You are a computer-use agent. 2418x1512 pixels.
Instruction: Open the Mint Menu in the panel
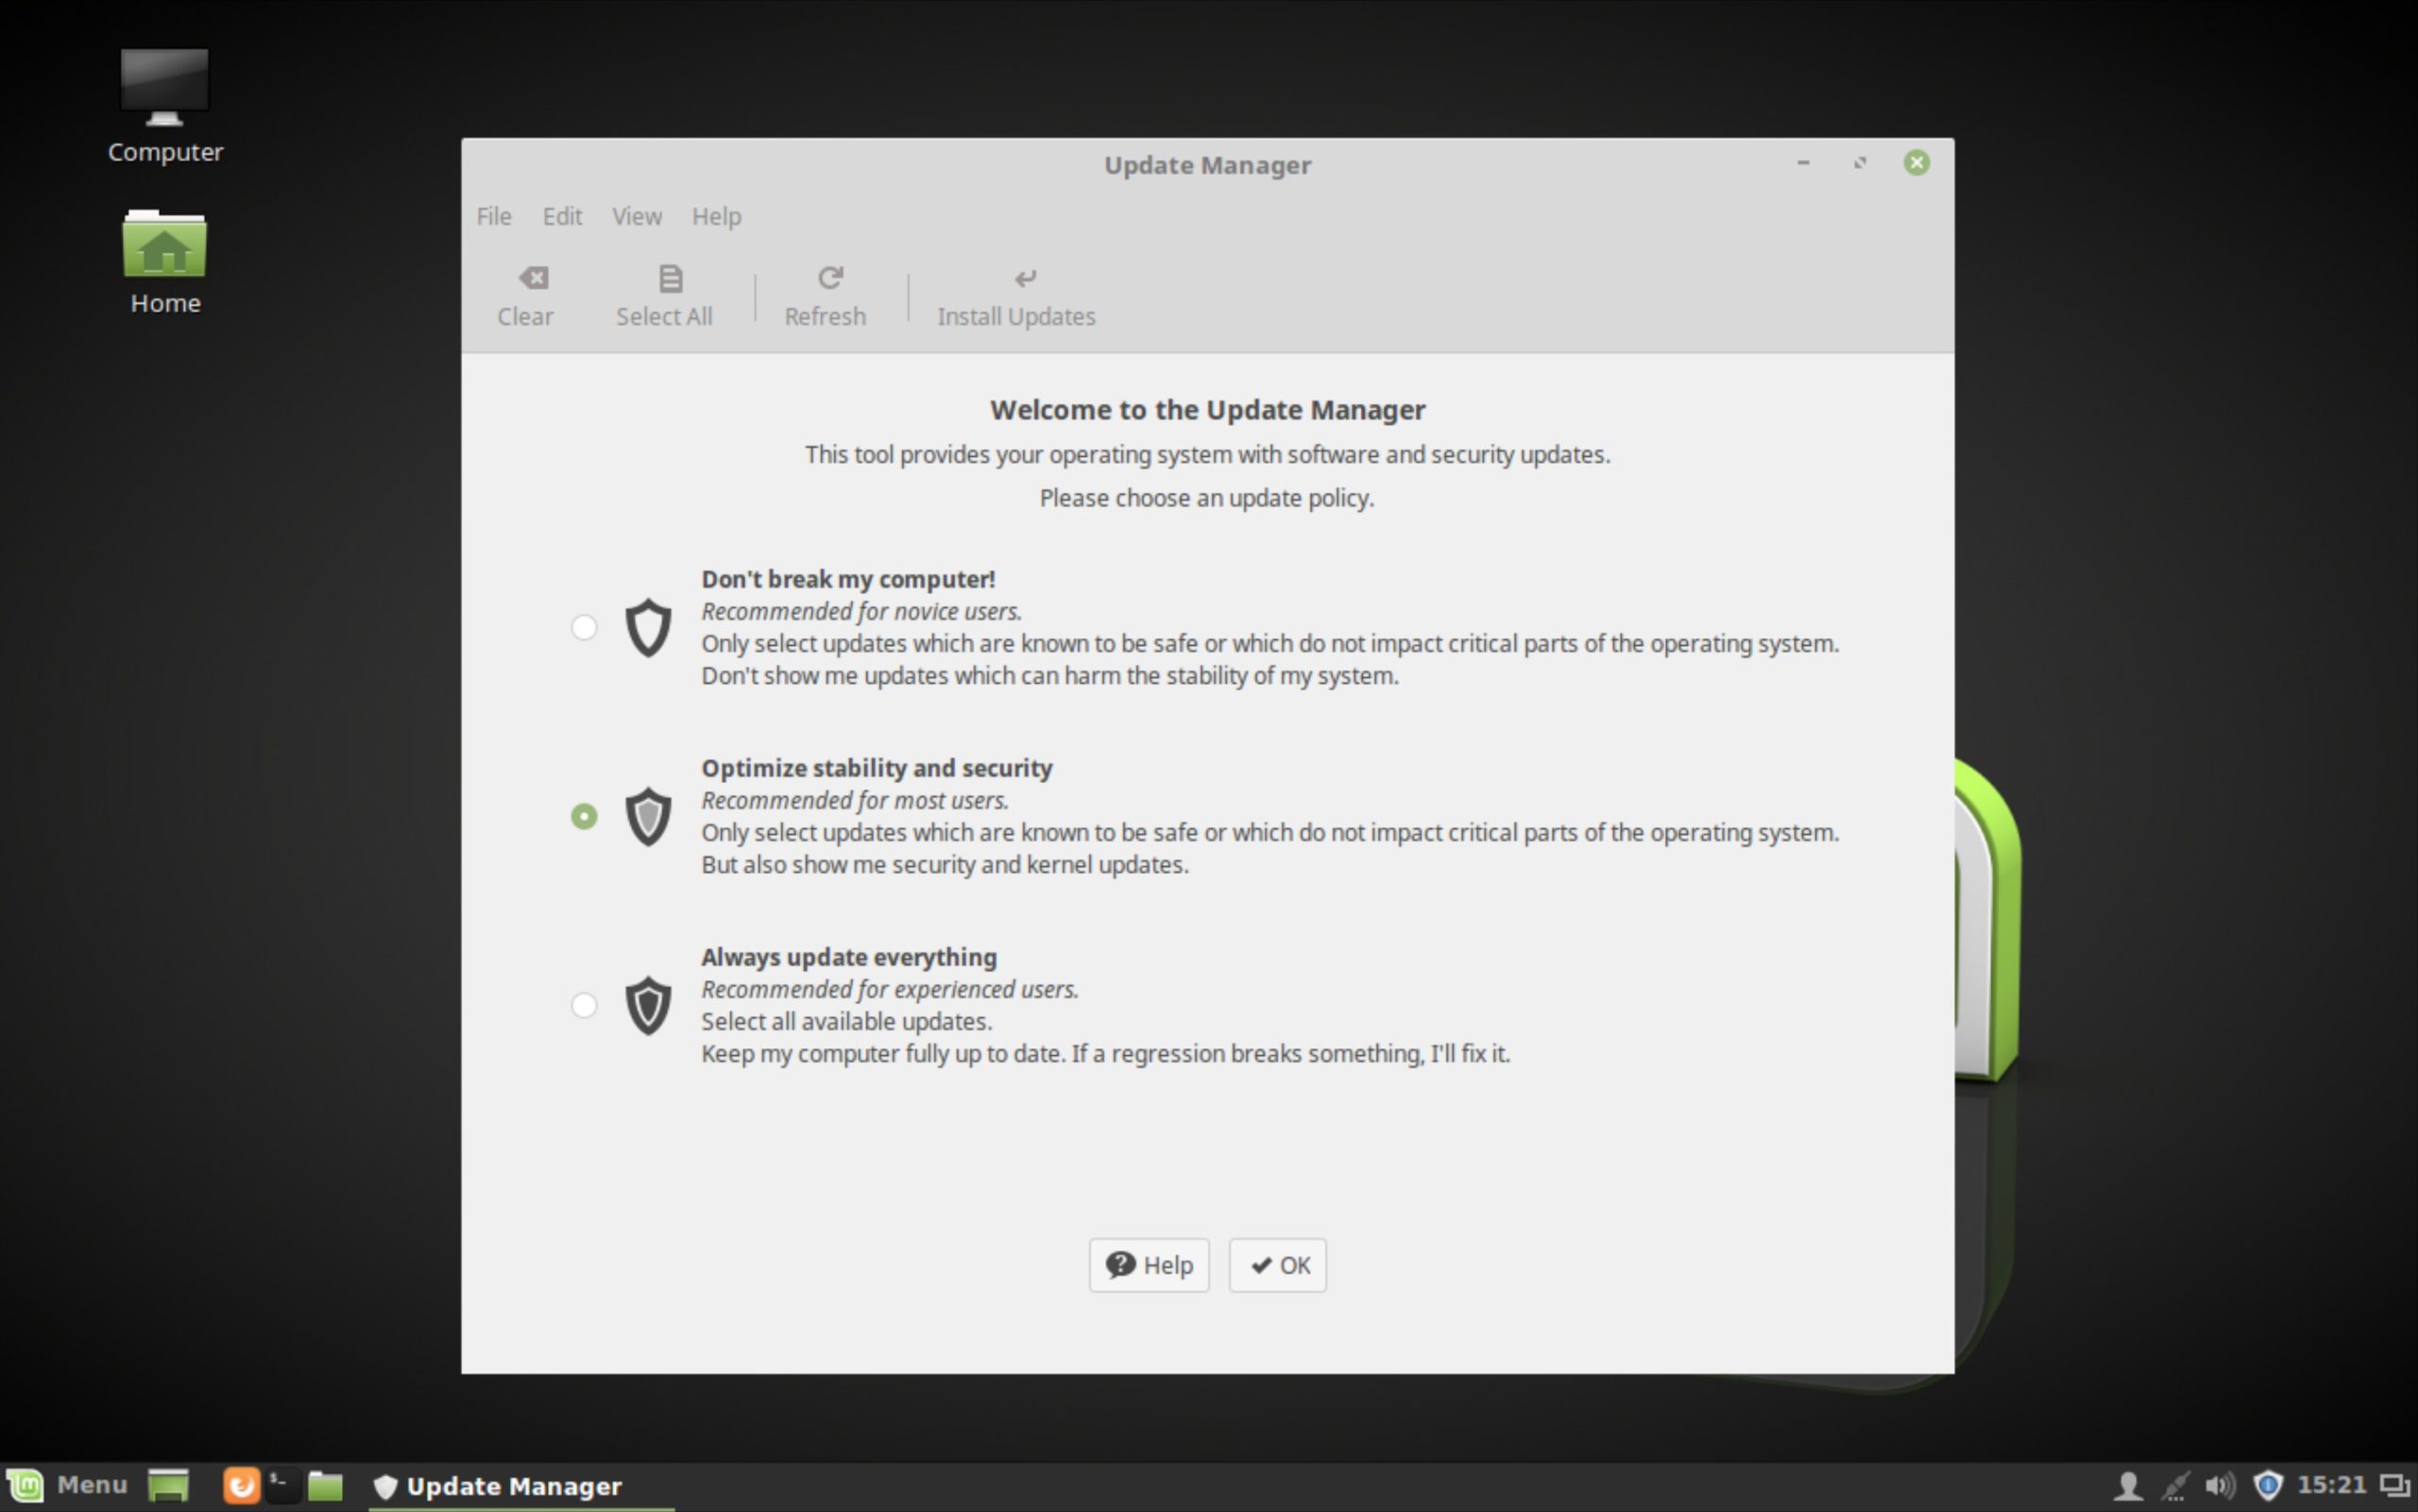(x=67, y=1485)
